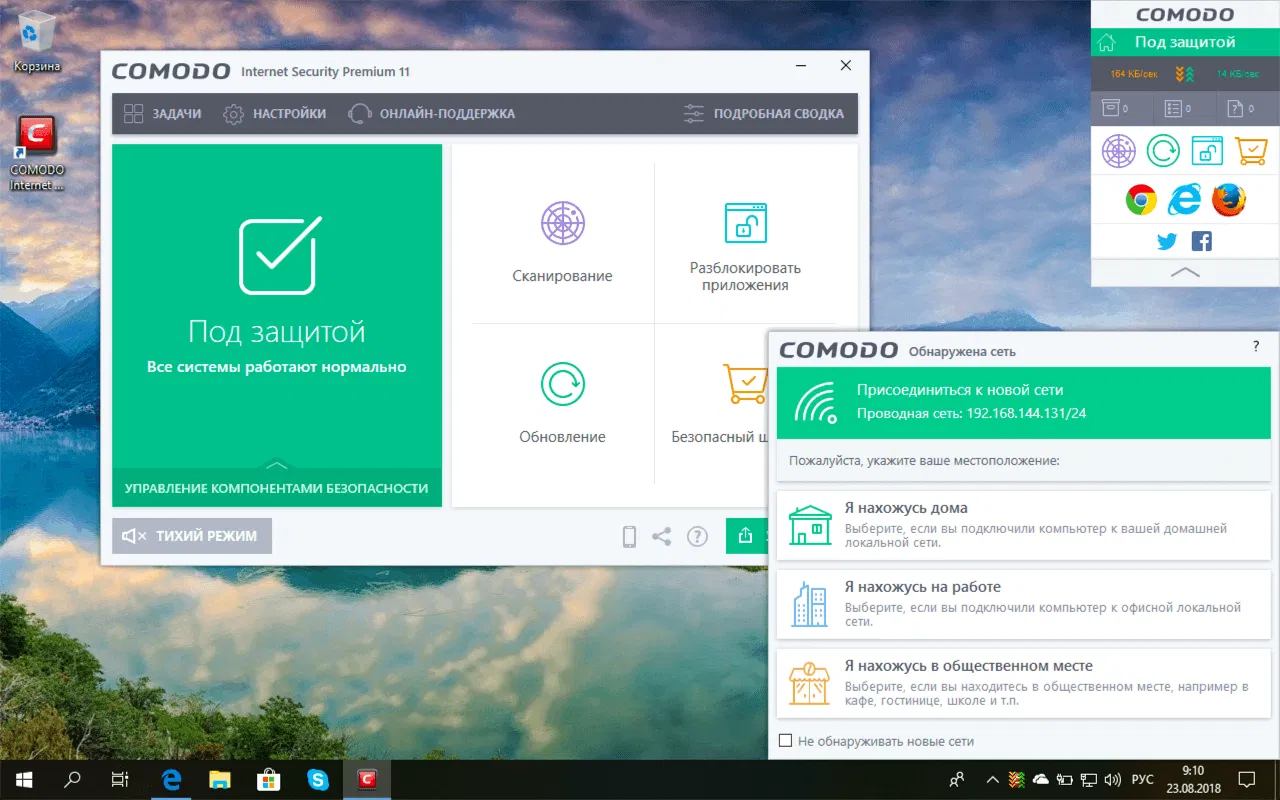Open the purple Scan icon in the widget
This screenshot has height=800, width=1280.
point(1118,150)
